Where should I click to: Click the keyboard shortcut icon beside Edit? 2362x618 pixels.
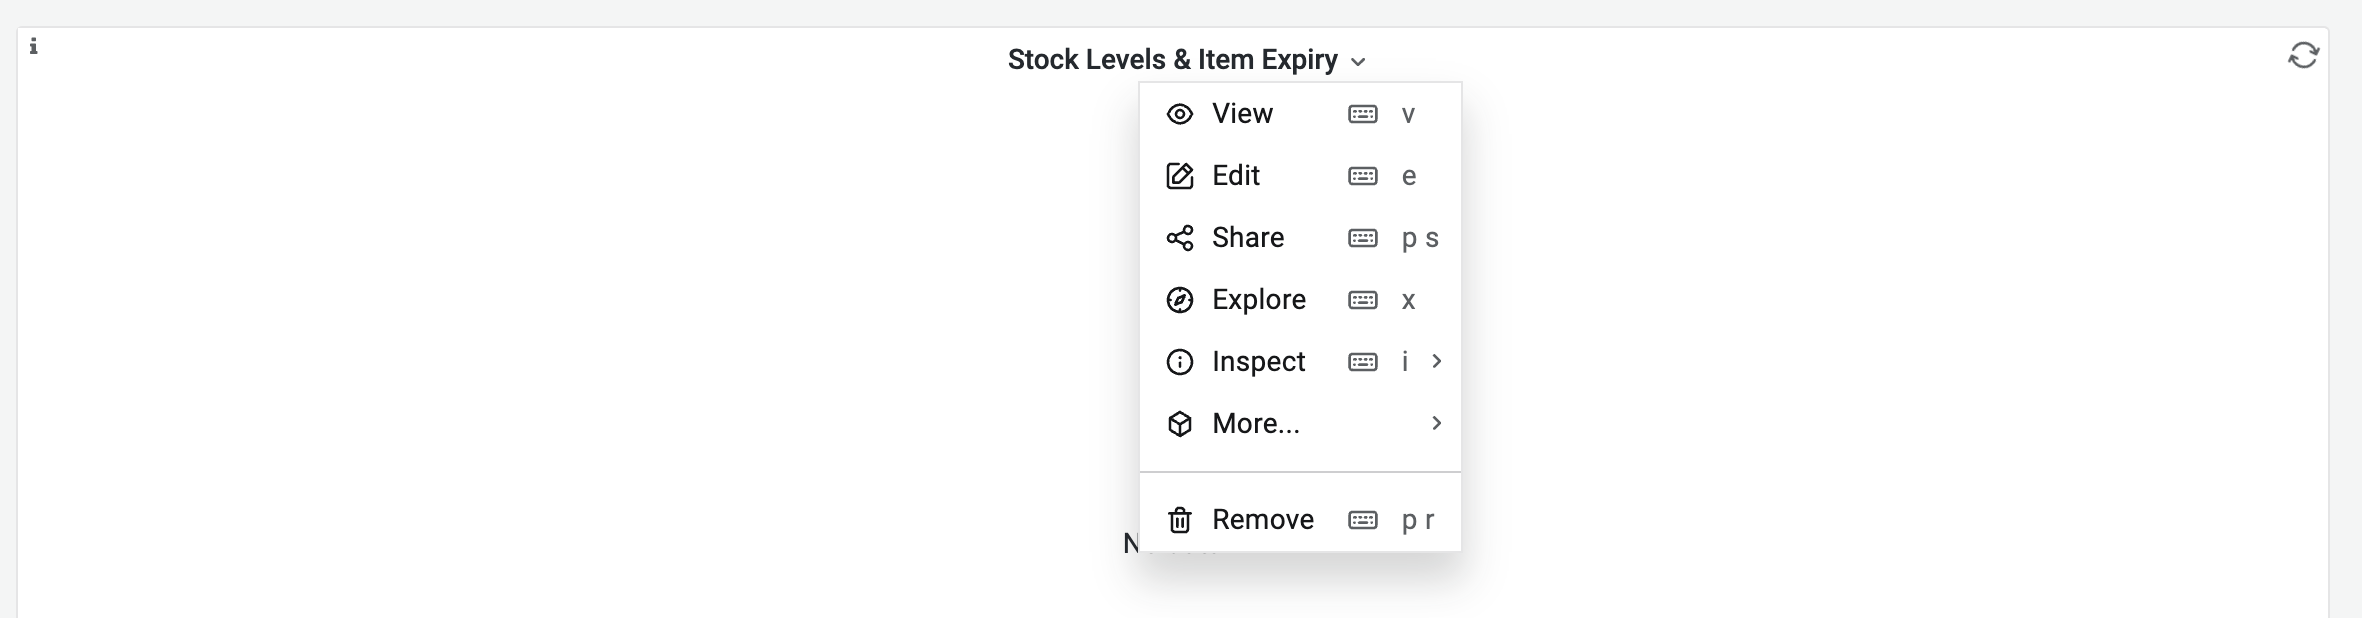[1362, 176]
